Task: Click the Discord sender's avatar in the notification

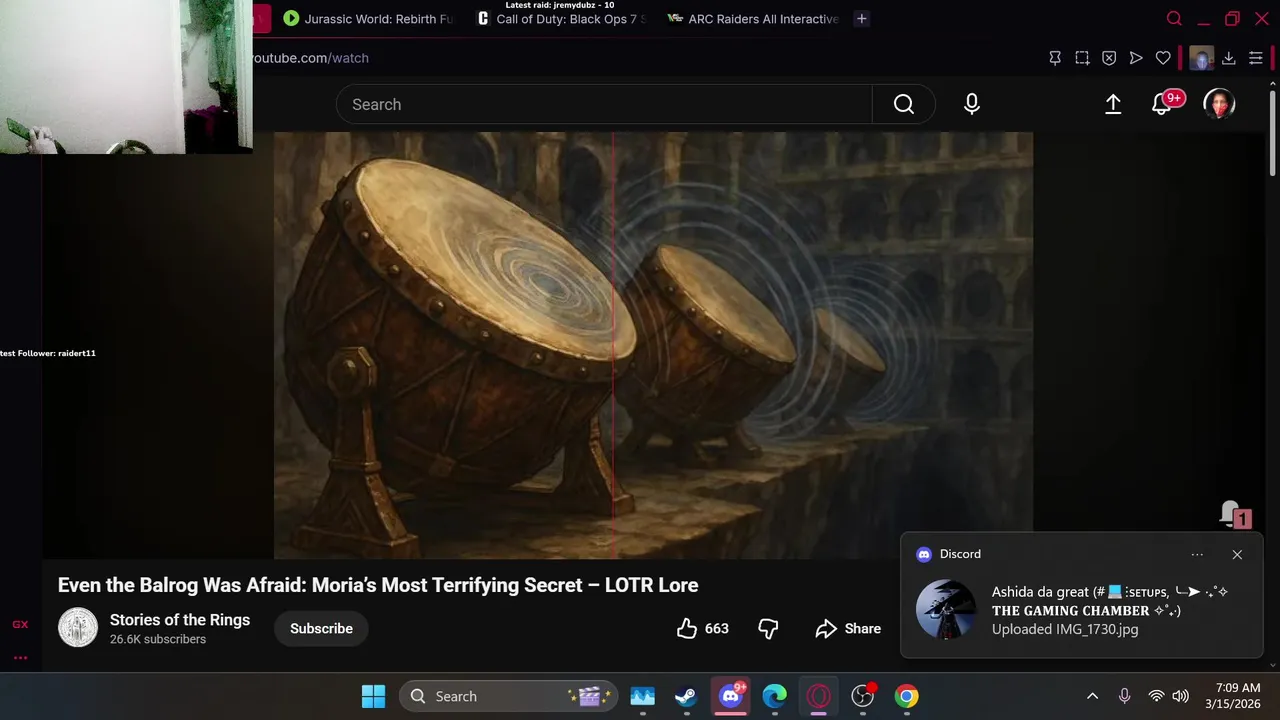Action: [x=946, y=609]
